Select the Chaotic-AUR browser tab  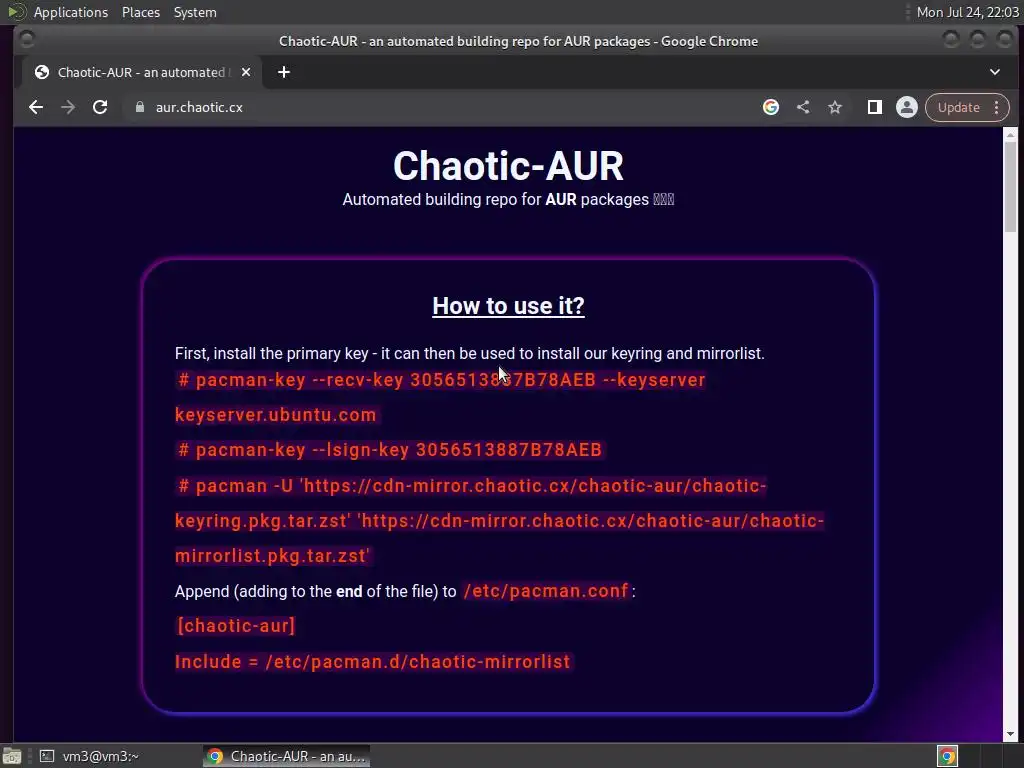point(142,72)
